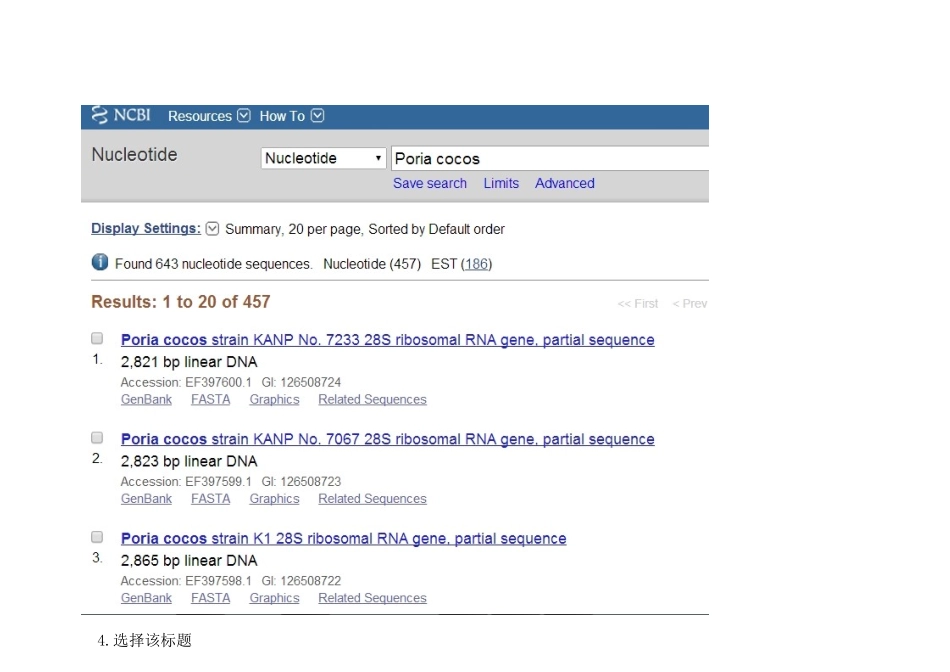This screenshot has width=950, height=672.
Task: Open Related Sequences for EF397599.1
Action: pos(373,499)
